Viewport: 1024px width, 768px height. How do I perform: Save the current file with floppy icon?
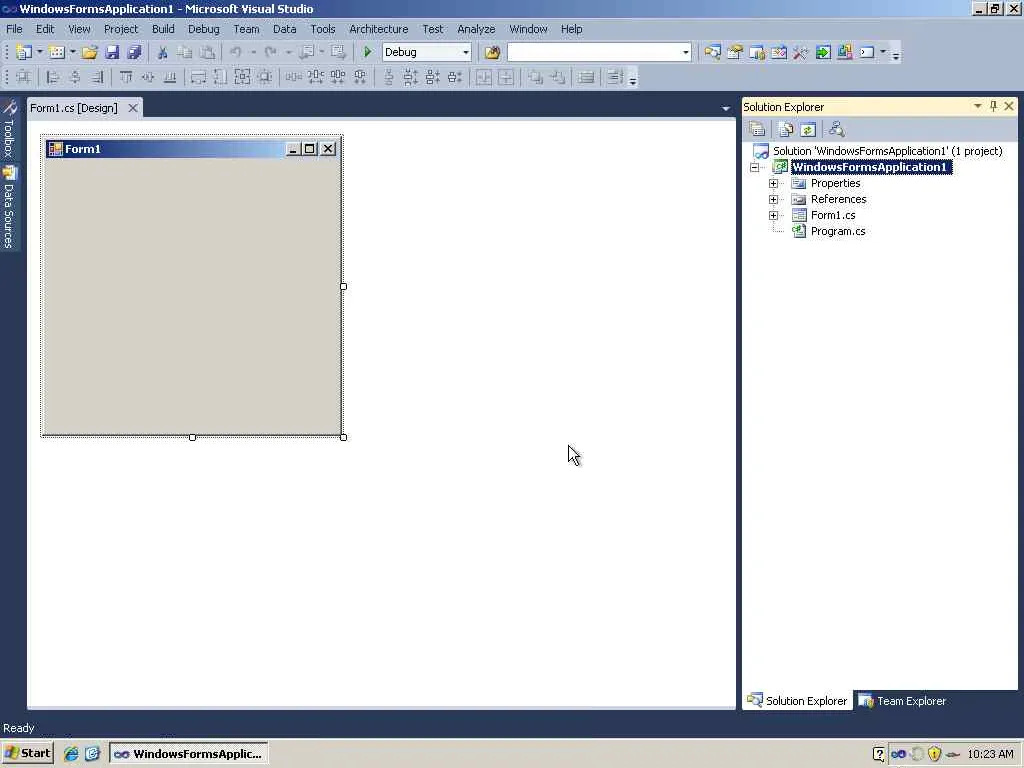[x=112, y=52]
